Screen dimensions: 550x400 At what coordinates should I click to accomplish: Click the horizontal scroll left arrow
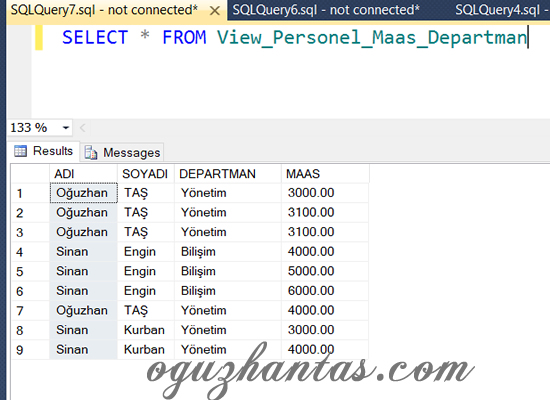pyautogui.click(x=83, y=128)
